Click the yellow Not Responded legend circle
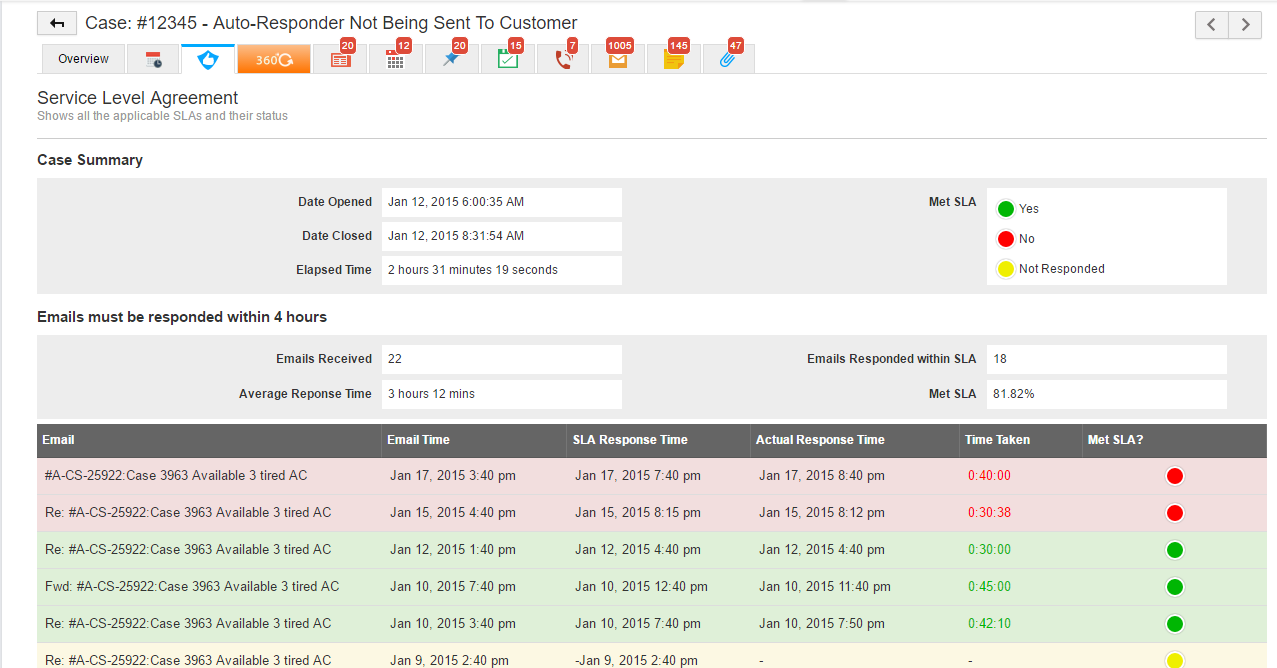This screenshot has height=668, width=1277. tap(1006, 269)
